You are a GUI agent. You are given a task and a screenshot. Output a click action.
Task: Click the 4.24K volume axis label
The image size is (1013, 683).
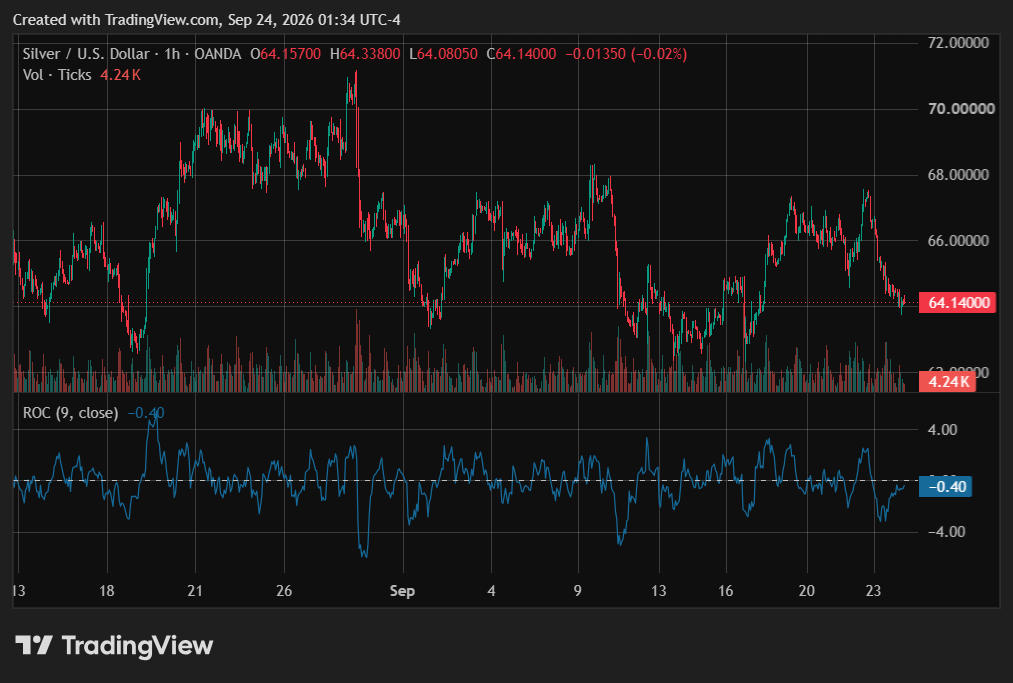pos(948,381)
